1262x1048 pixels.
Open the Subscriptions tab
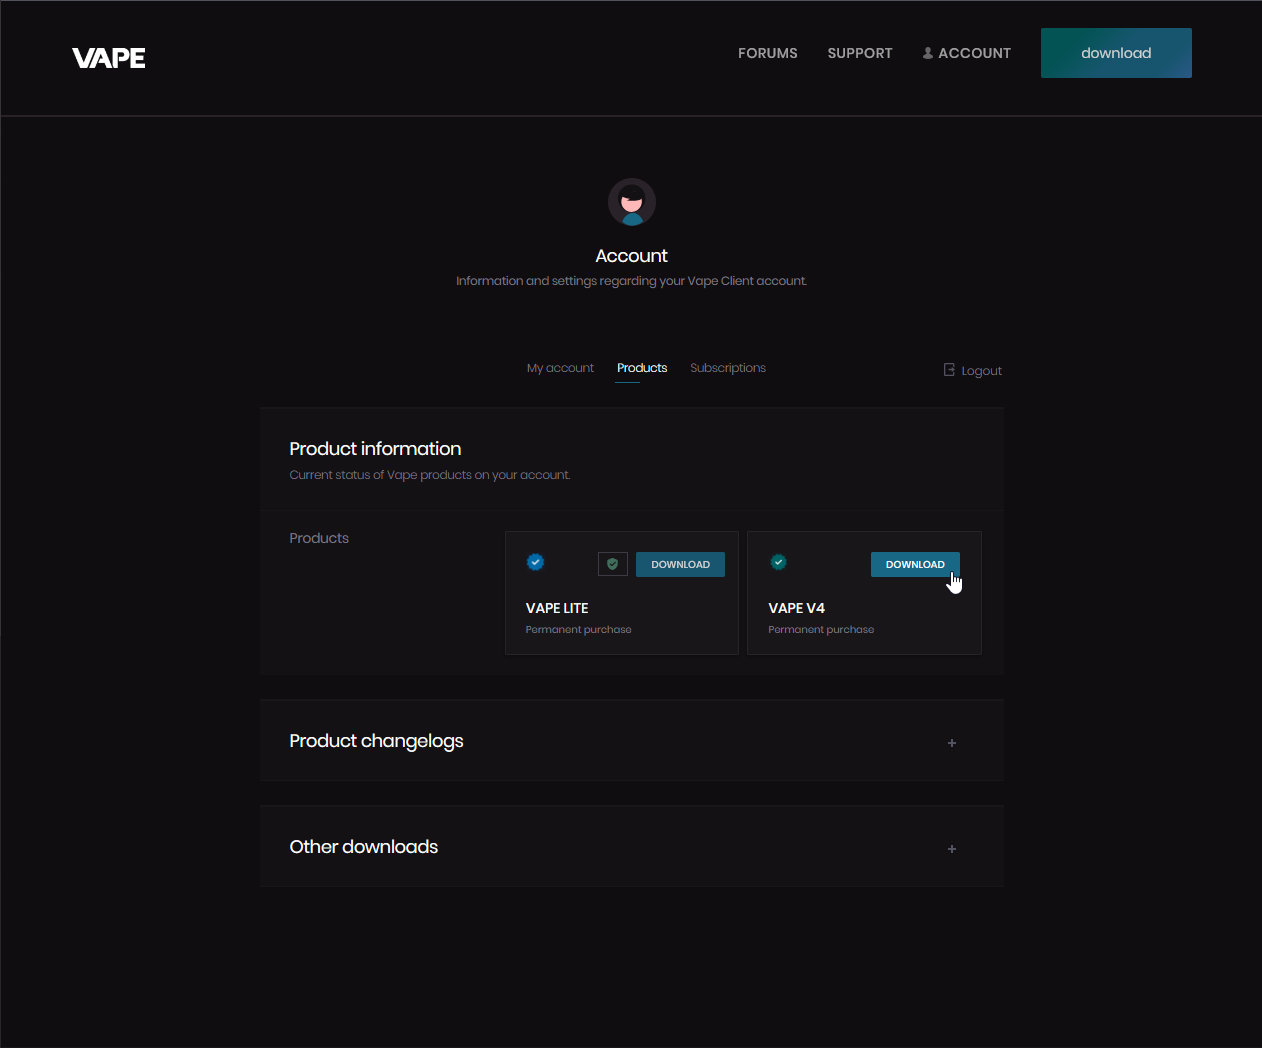[x=728, y=368]
